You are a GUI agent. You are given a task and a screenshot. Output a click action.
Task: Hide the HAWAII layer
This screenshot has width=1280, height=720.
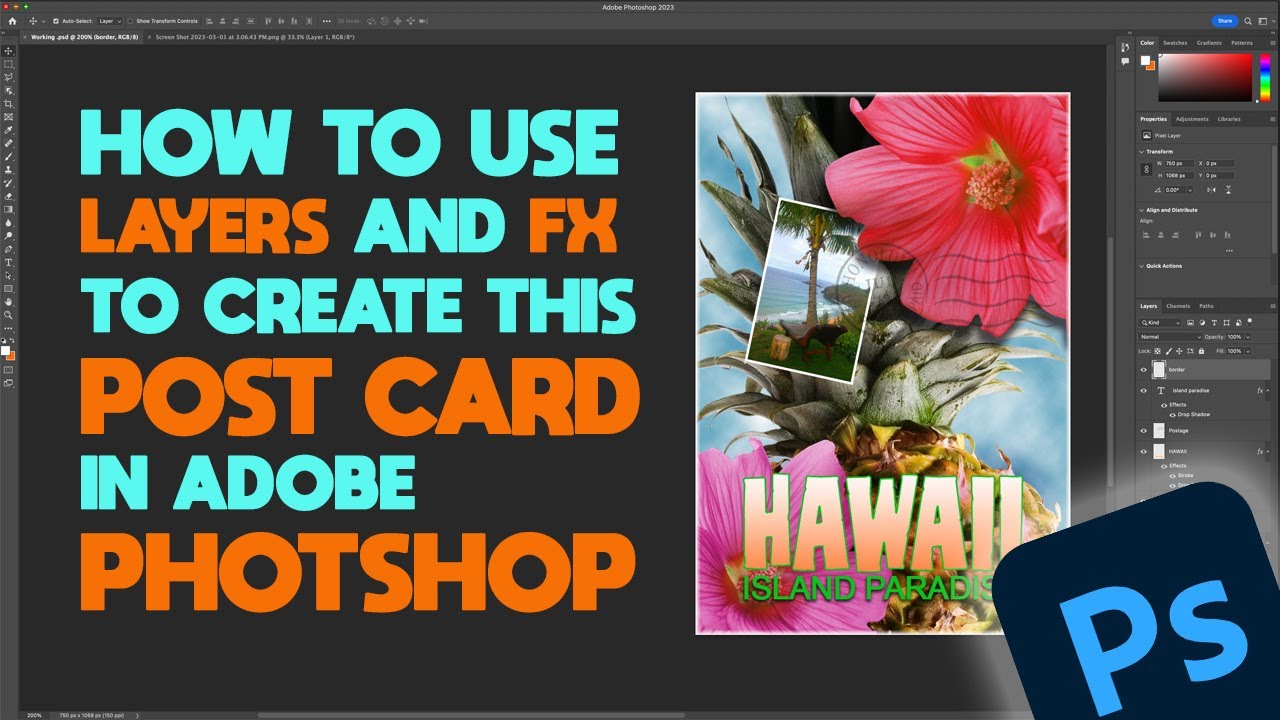click(1144, 451)
